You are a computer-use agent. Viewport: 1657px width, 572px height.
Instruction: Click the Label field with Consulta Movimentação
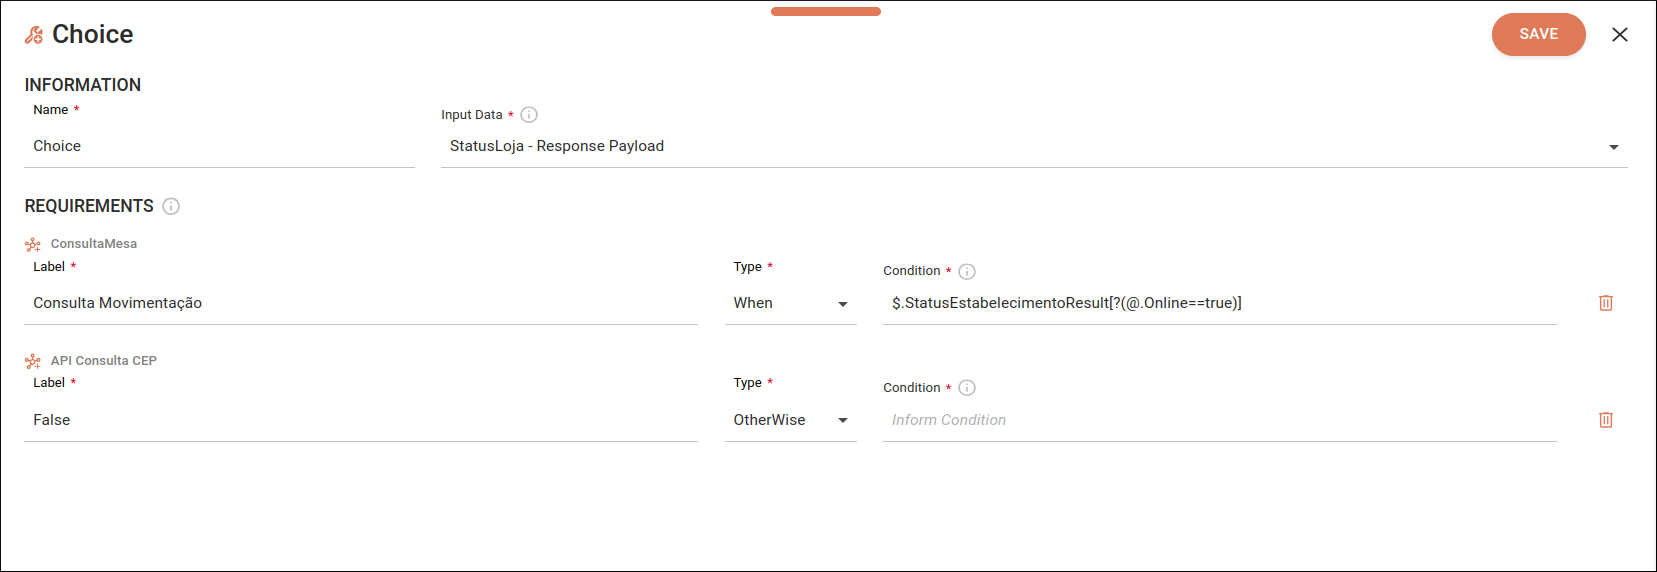(360, 303)
